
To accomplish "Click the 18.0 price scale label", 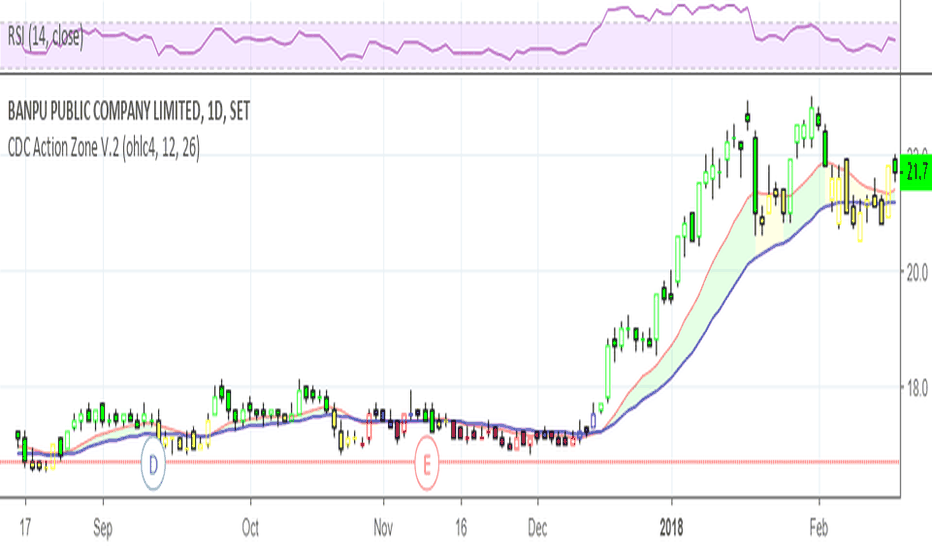I will click(917, 388).
